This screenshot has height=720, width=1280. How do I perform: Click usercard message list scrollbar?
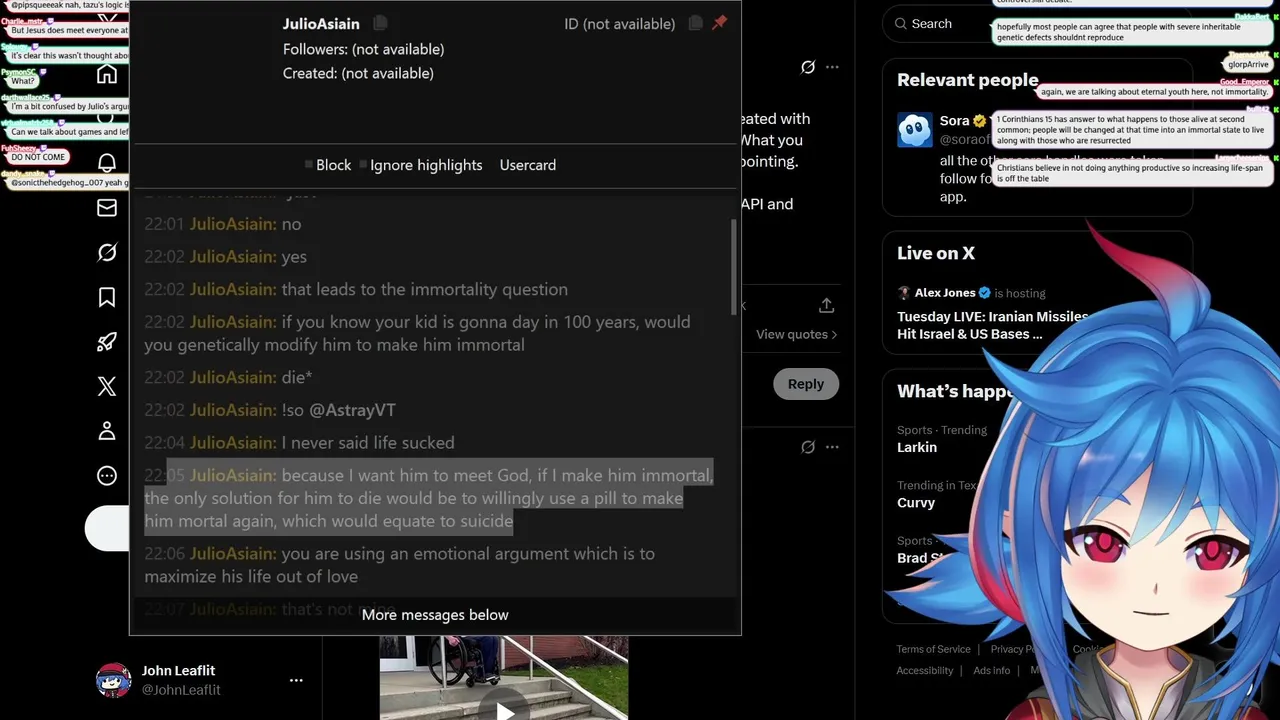735,265
